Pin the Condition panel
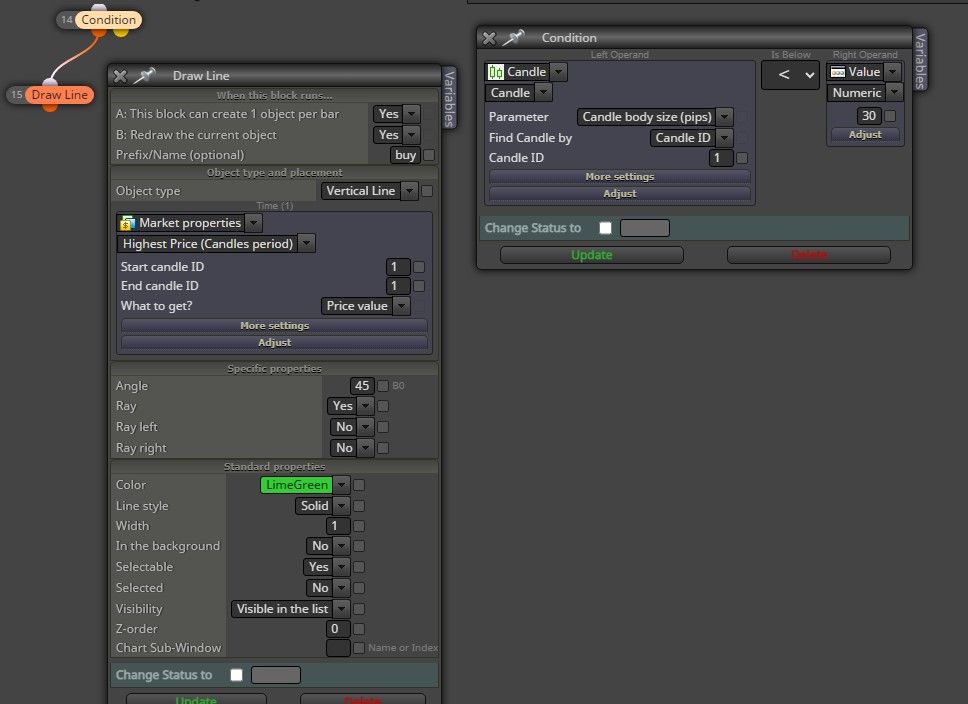 coord(513,38)
